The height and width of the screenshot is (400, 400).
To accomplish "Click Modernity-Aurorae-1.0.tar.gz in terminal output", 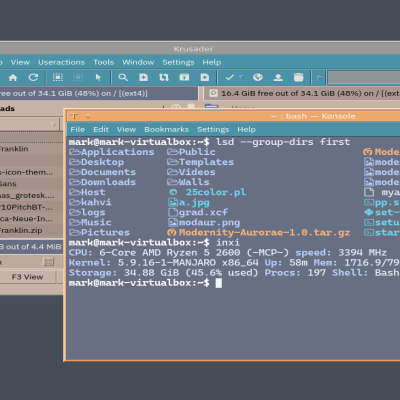I will (x=264, y=232).
